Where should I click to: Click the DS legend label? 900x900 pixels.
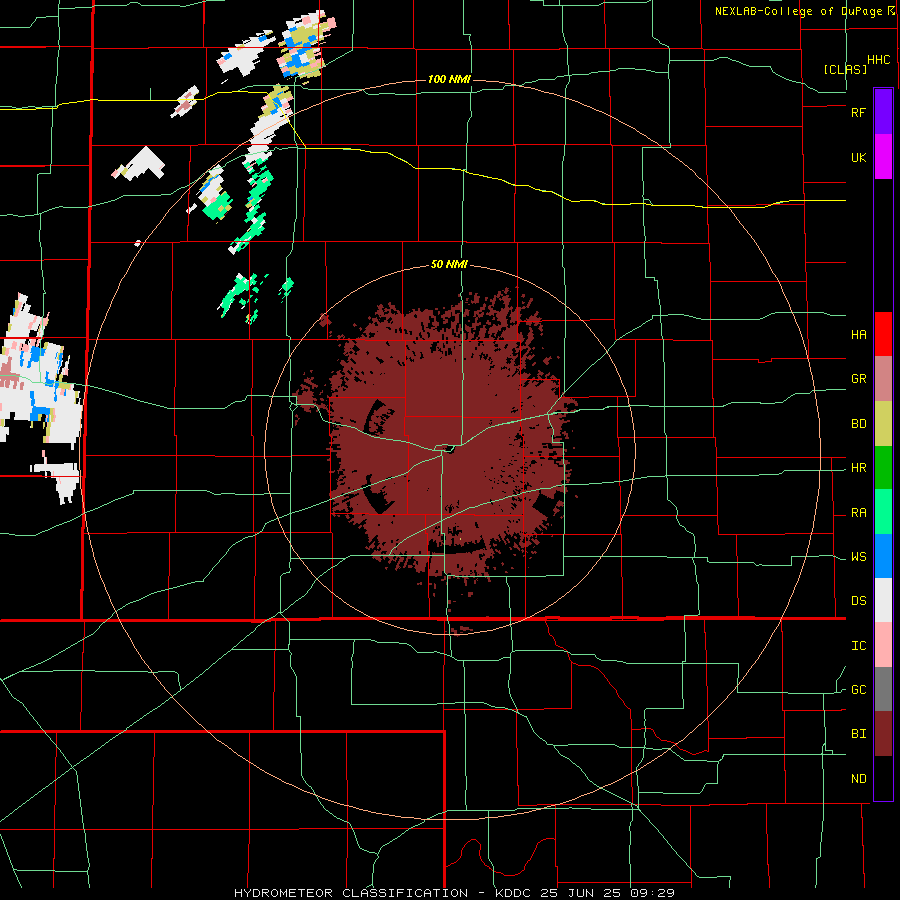tap(858, 601)
